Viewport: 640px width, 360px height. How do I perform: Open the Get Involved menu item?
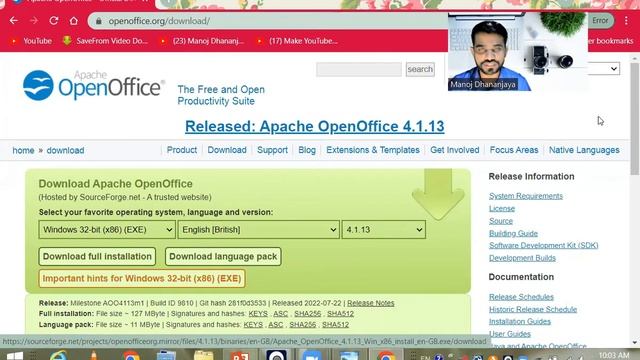(x=455, y=150)
